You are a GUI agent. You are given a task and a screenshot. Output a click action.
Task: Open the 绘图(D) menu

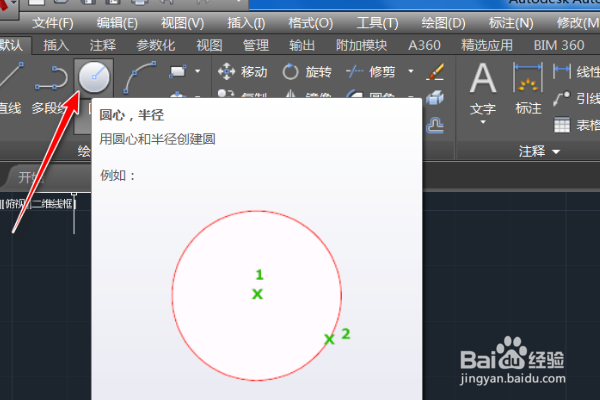[443, 23]
